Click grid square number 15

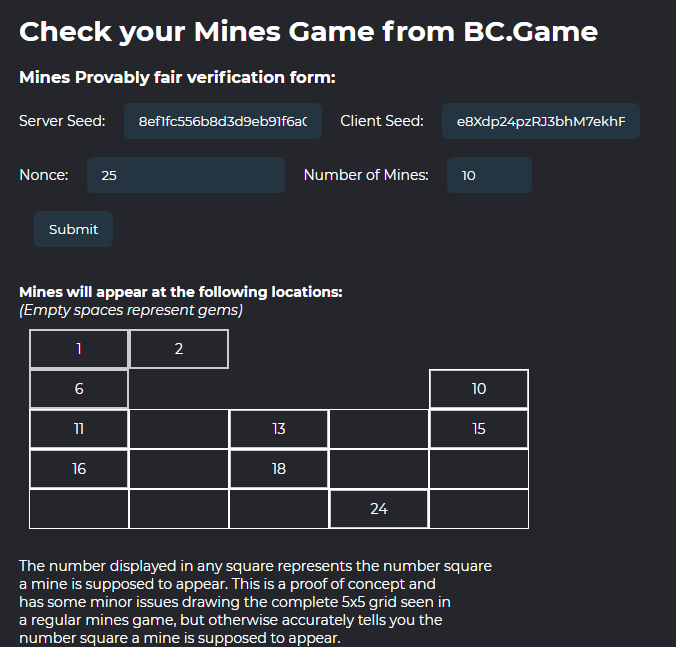point(479,429)
